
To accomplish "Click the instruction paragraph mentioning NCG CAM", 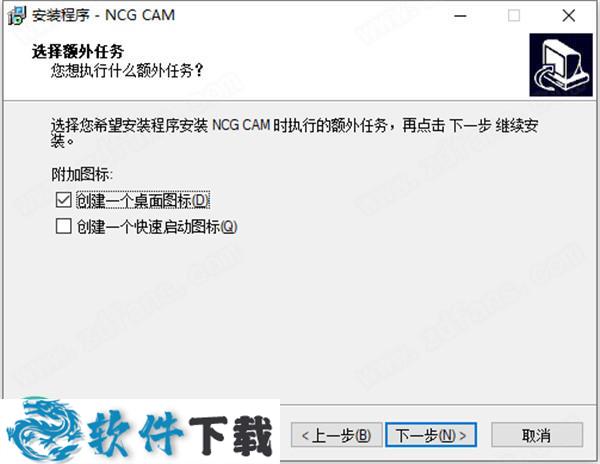I will [295, 133].
